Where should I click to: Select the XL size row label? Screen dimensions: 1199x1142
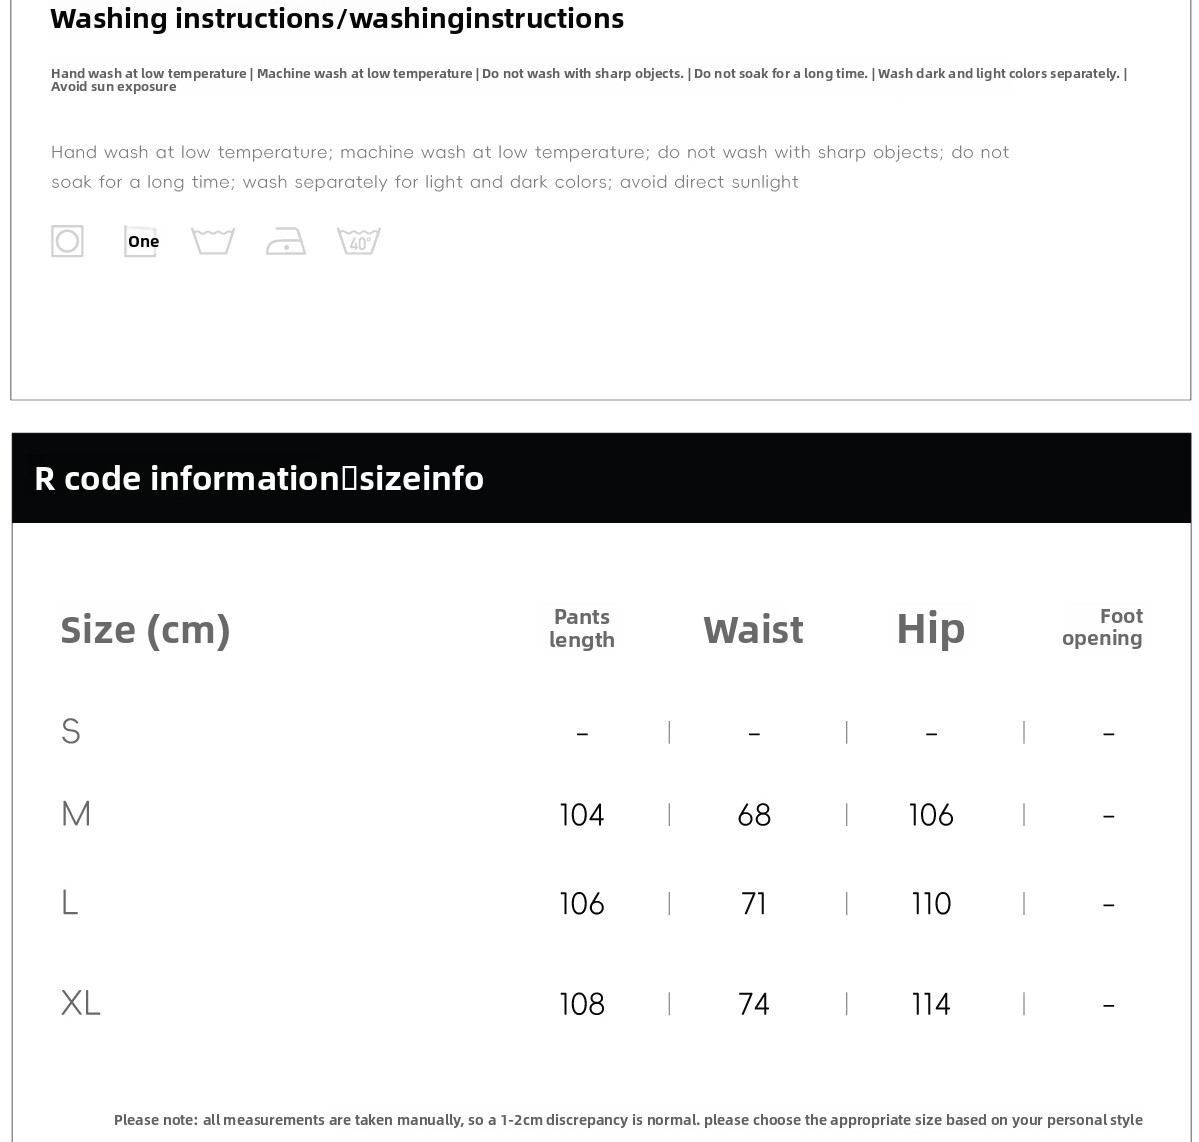coord(81,1003)
